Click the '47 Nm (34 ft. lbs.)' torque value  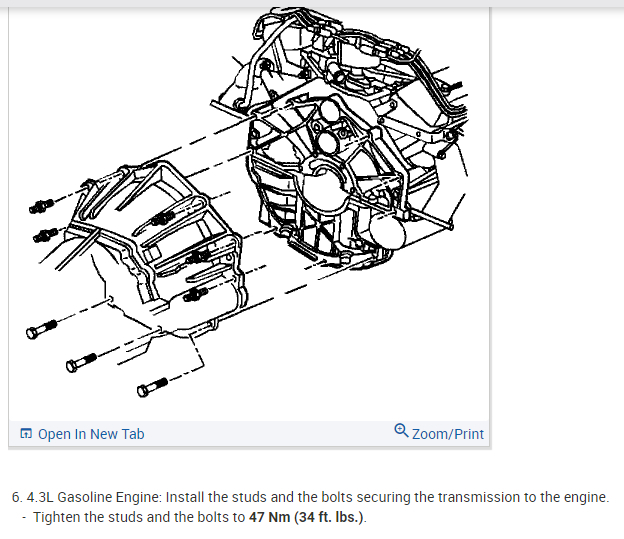(306, 517)
